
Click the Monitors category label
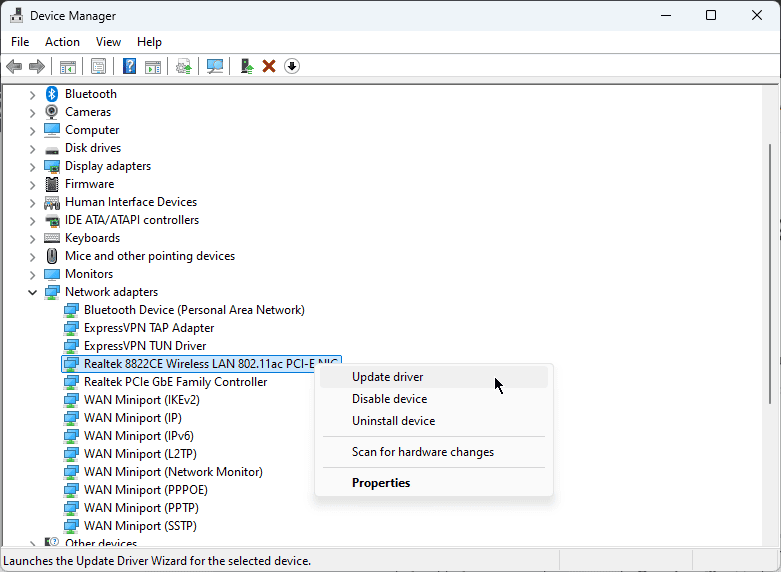pyautogui.click(x=89, y=274)
